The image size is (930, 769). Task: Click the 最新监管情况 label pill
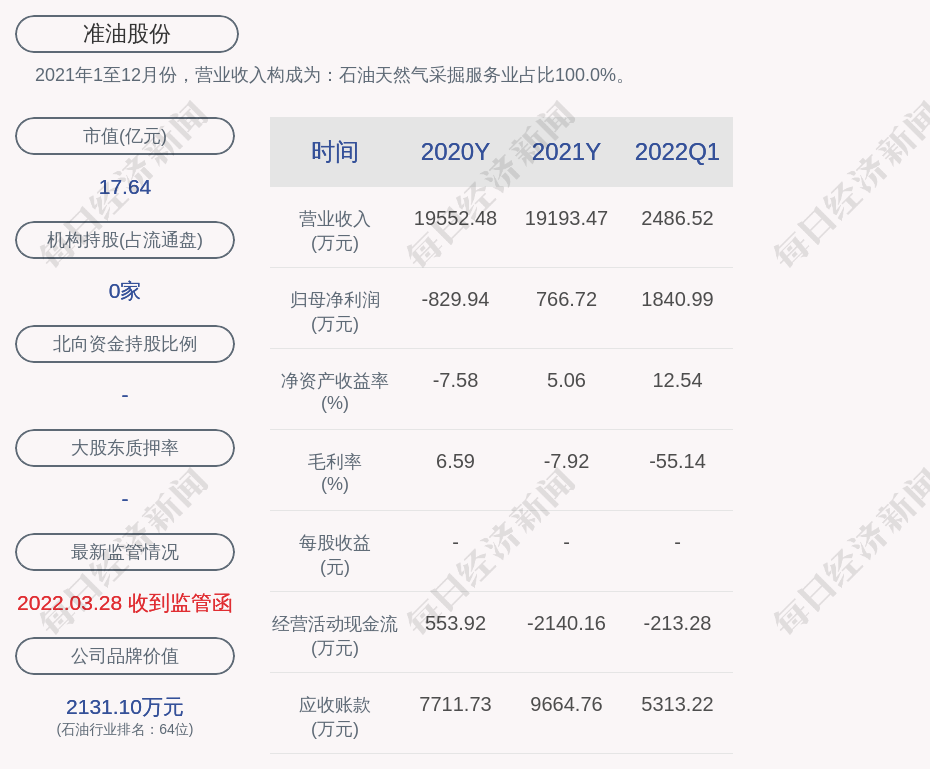125,552
